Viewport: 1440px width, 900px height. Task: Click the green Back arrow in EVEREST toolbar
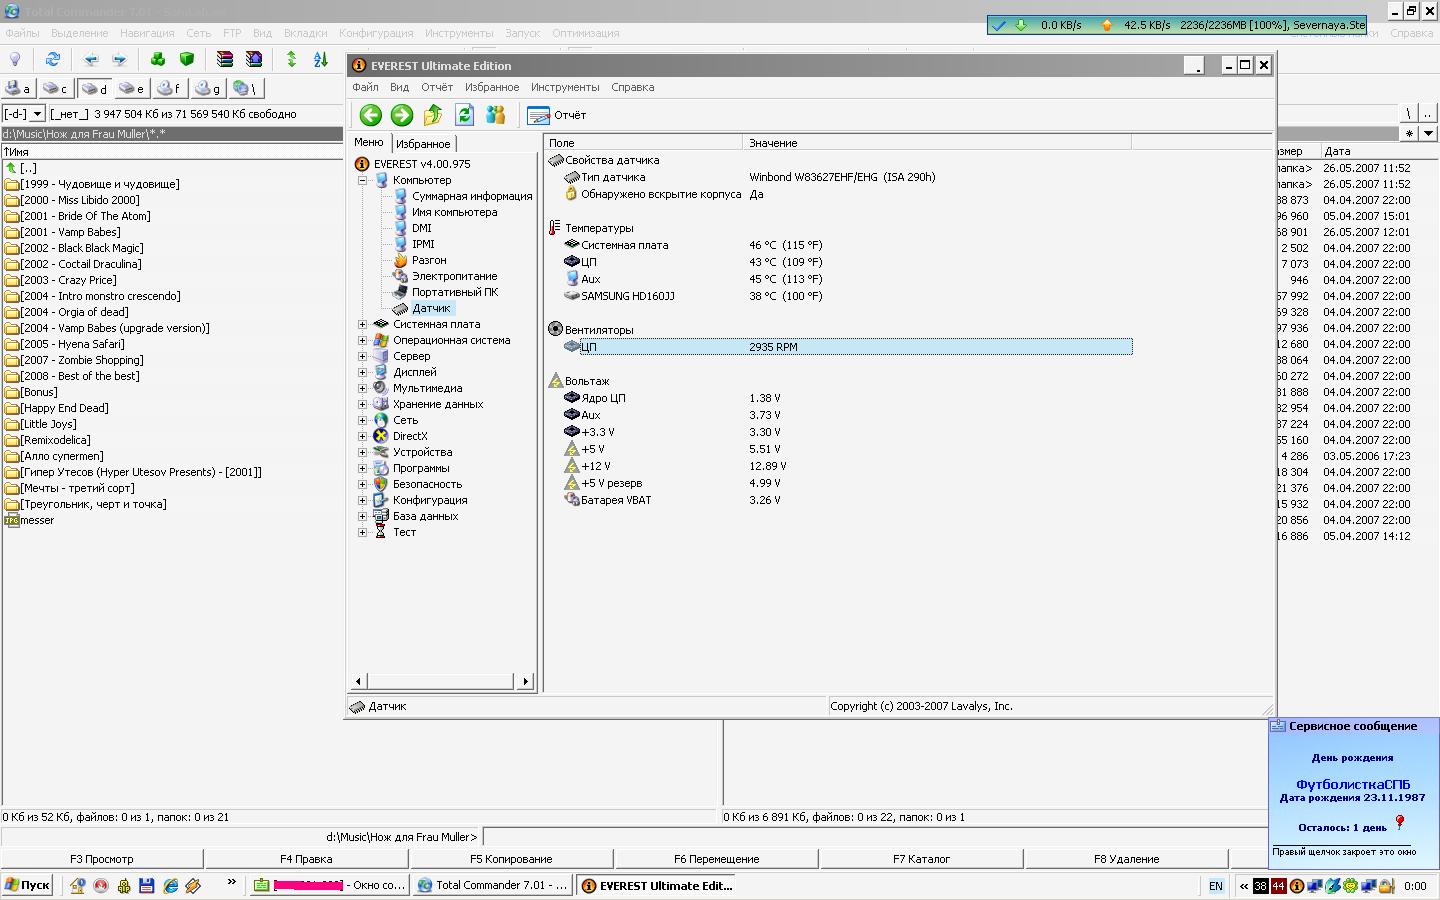pos(371,115)
